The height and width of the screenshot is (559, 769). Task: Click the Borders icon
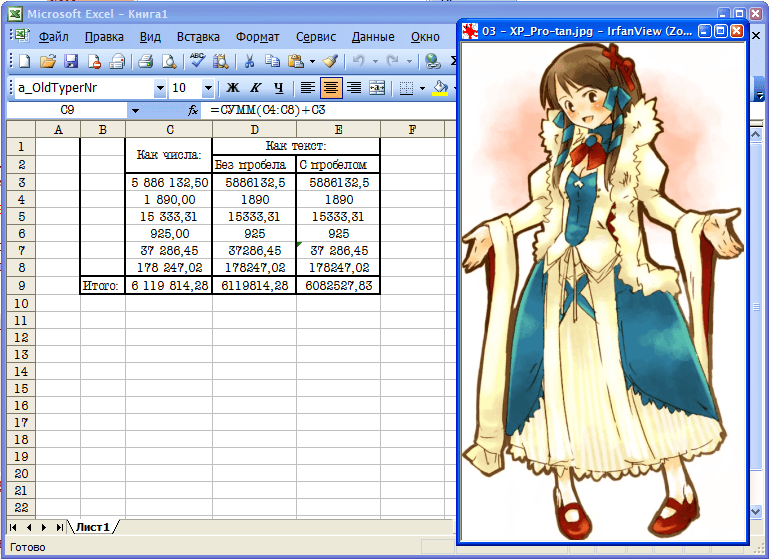[406, 88]
